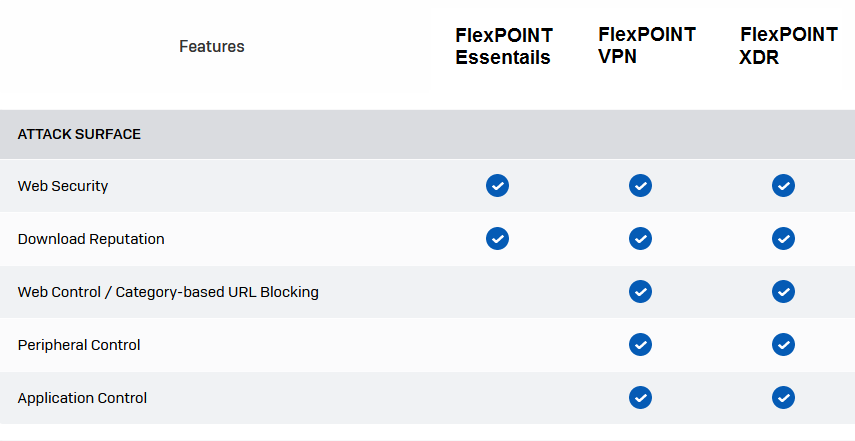The height and width of the screenshot is (441, 855).
Task: Click the FlexPOINT XDR column header
Action: (788, 45)
